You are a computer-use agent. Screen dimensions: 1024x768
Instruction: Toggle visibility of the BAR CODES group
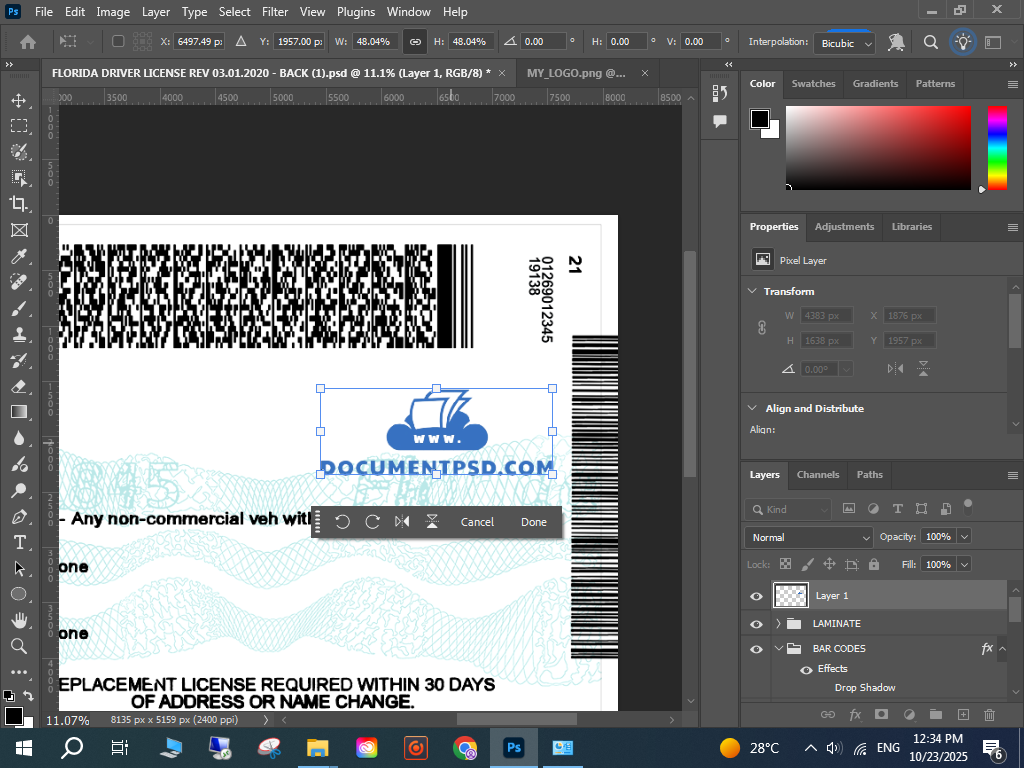coord(757,649)
